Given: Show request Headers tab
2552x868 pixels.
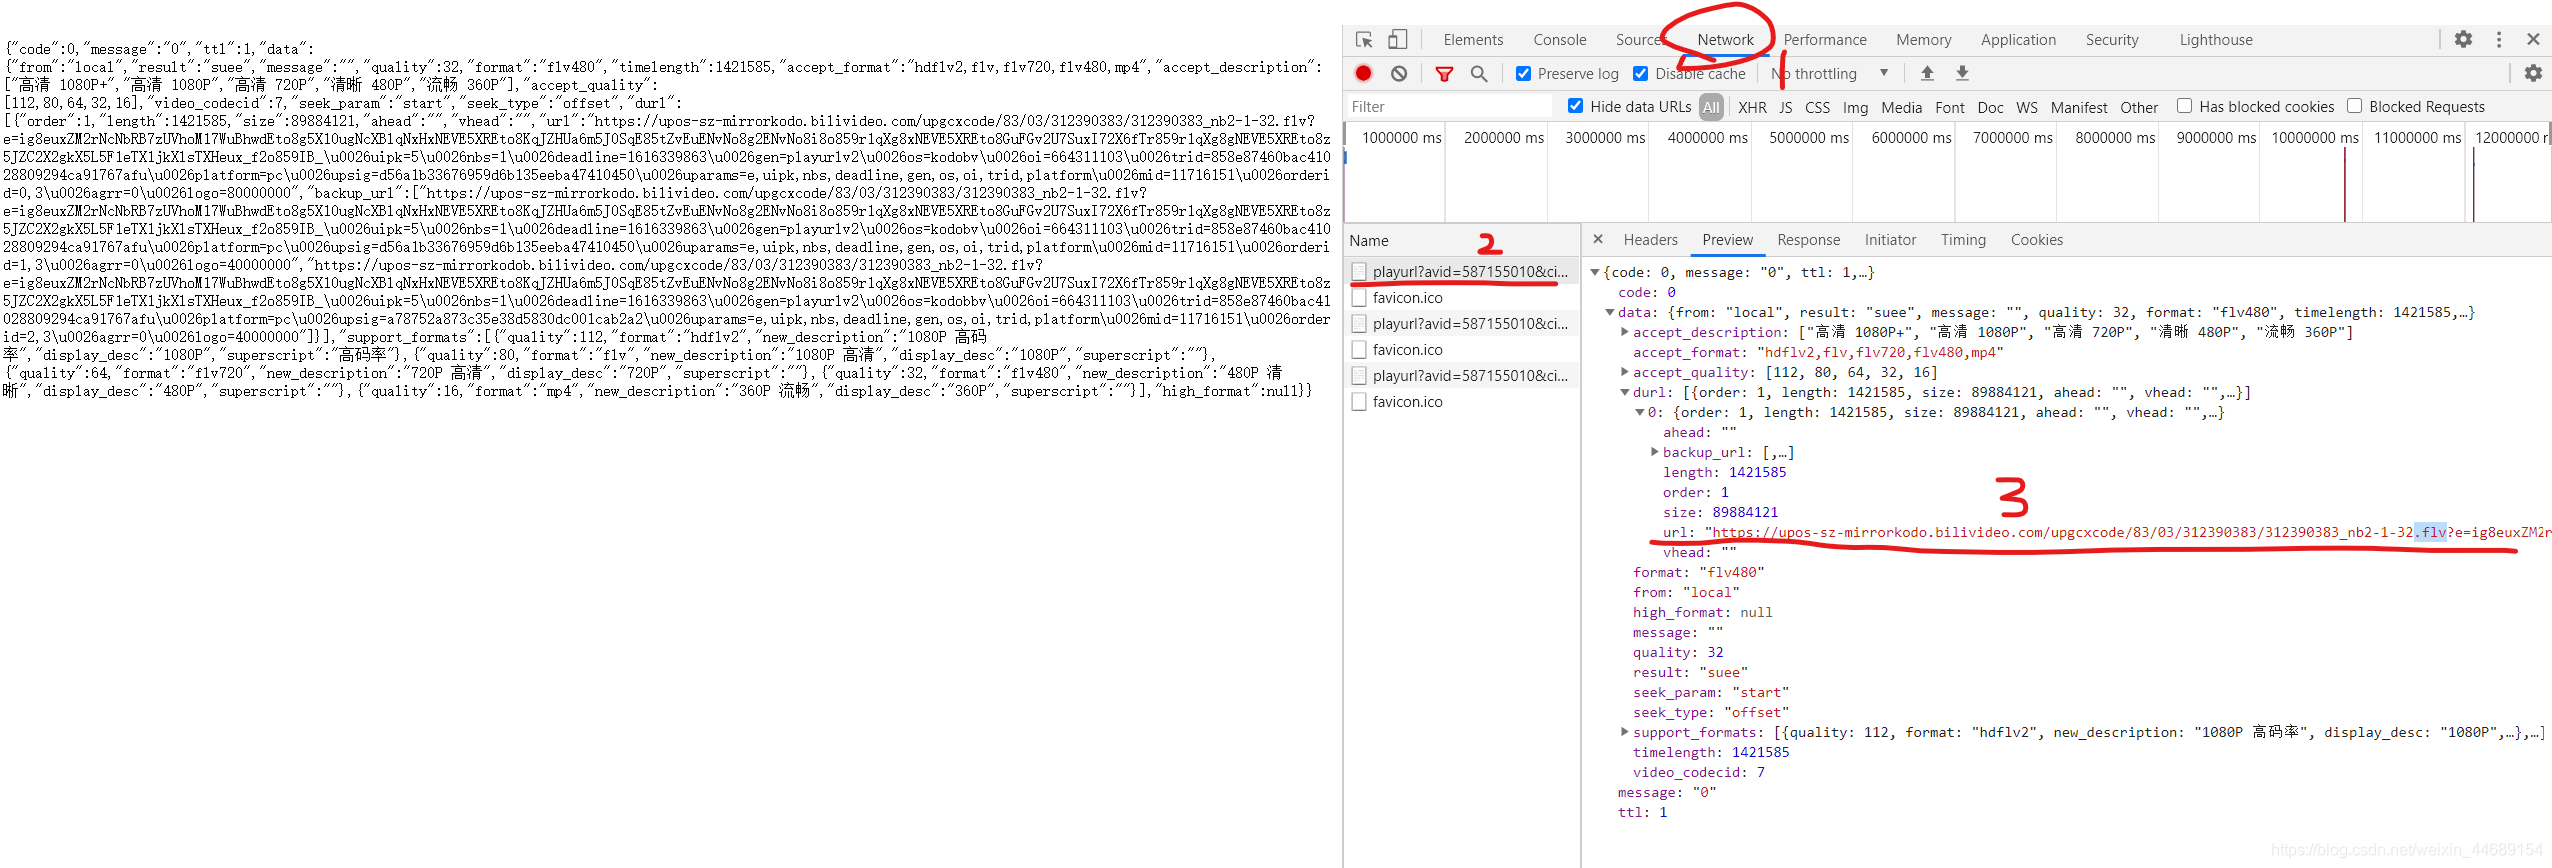Looking at the screenshot, I should [x=1650, y=240].
